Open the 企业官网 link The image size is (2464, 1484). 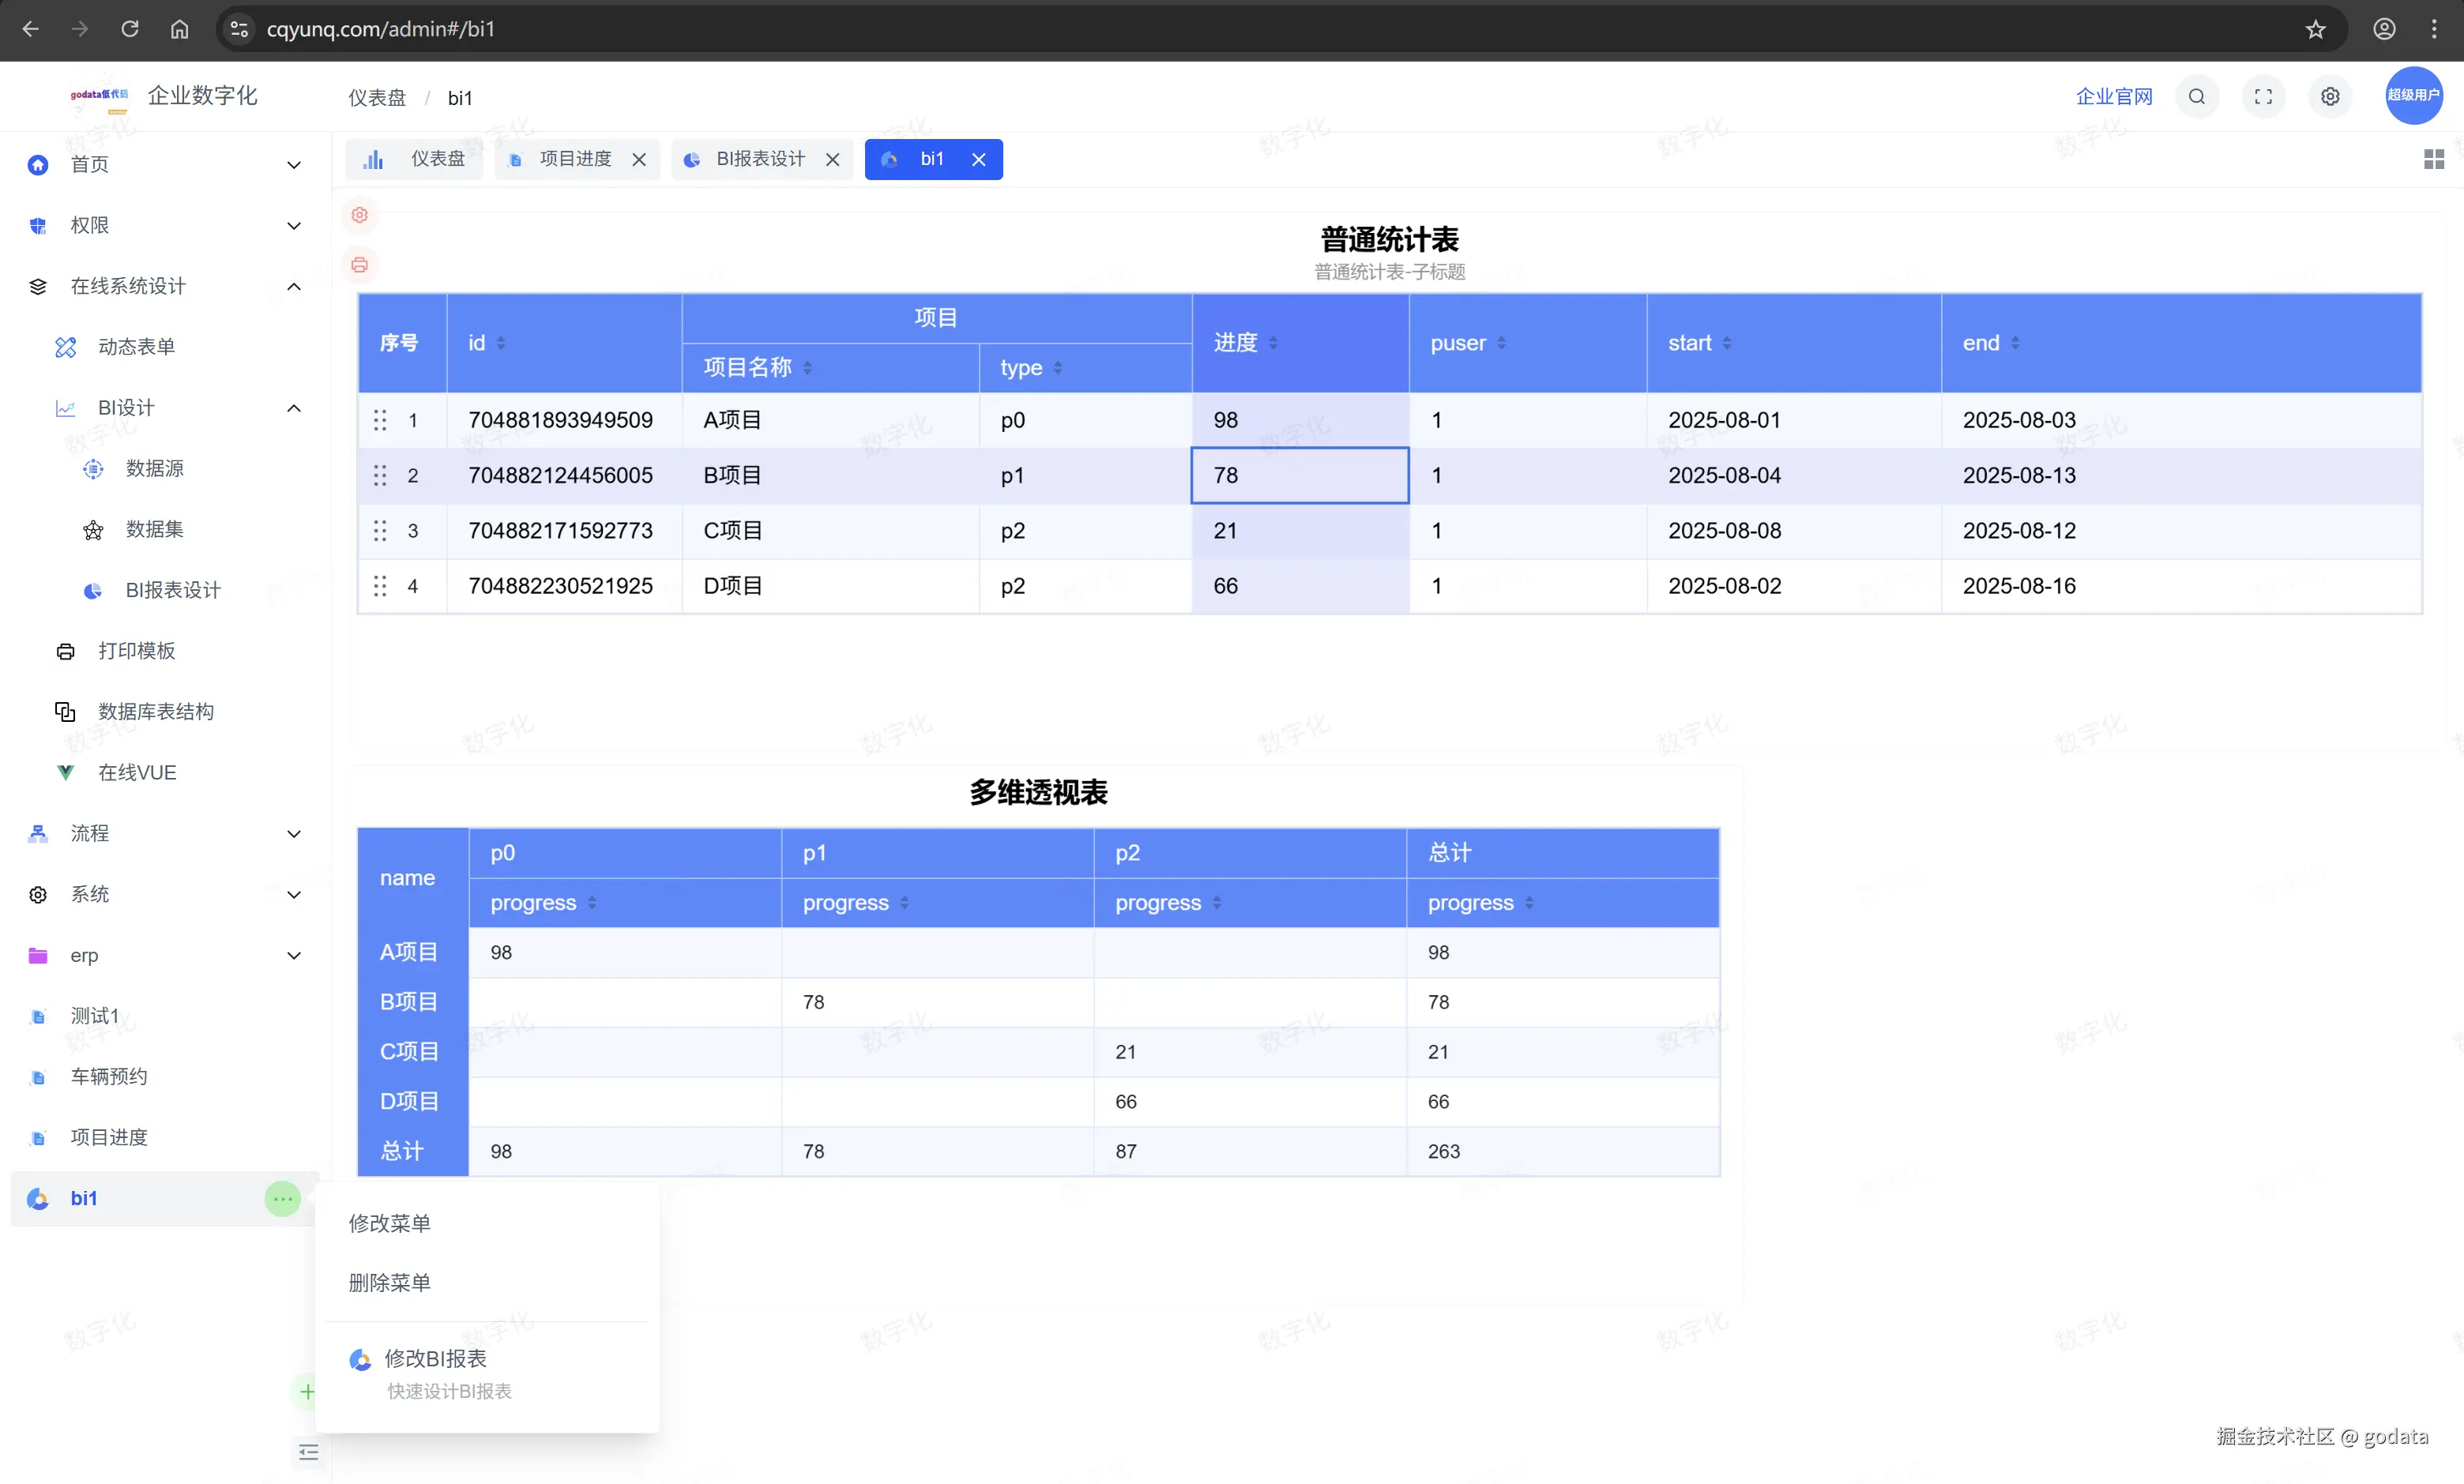tap(2113, 97)
